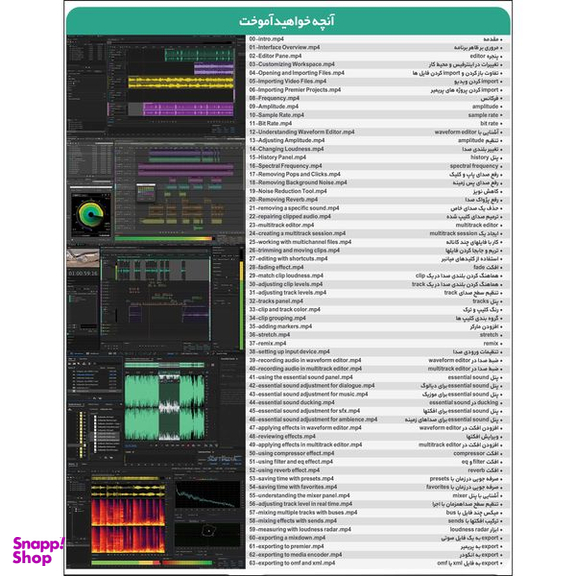Click '27-editing with shortcuts.mp4'

click(x=288, y=259)
